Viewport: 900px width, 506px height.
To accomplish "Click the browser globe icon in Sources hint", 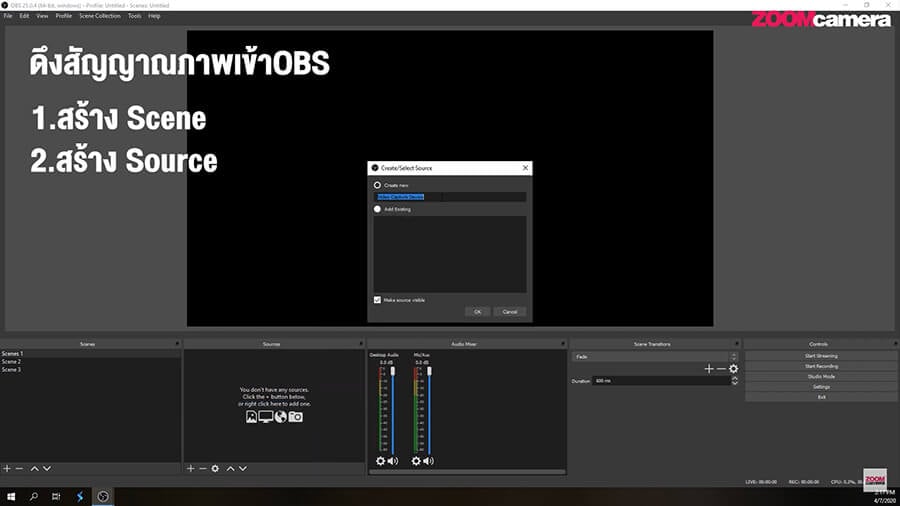I will tap(281, 417).
